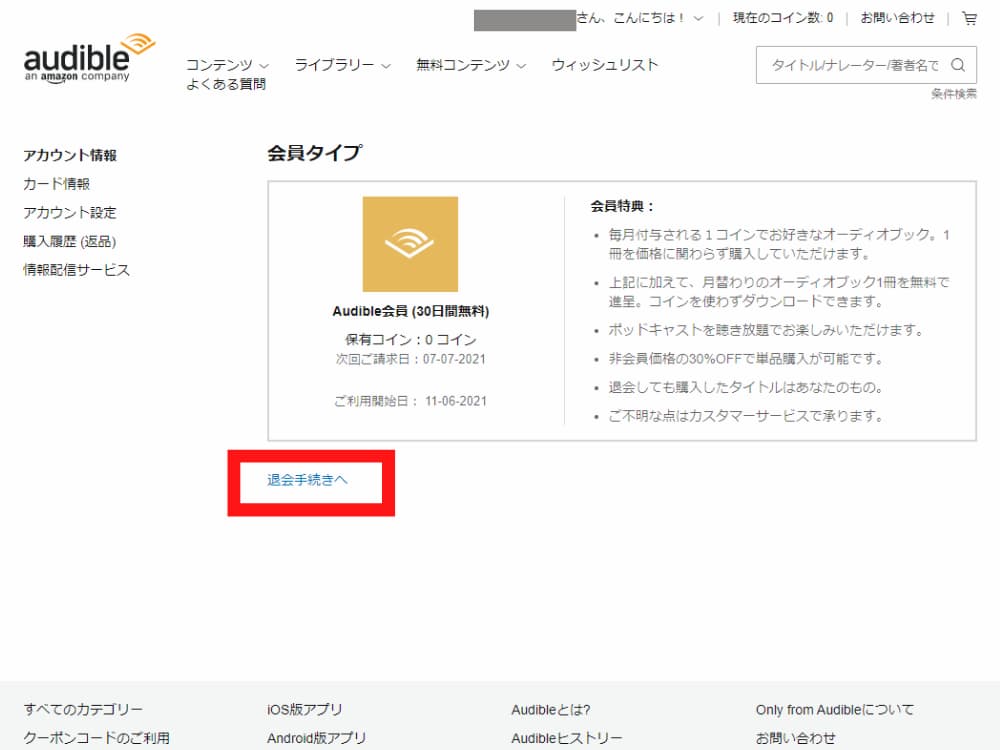Click the iOS版アプリ footer link

click(305, 710)
